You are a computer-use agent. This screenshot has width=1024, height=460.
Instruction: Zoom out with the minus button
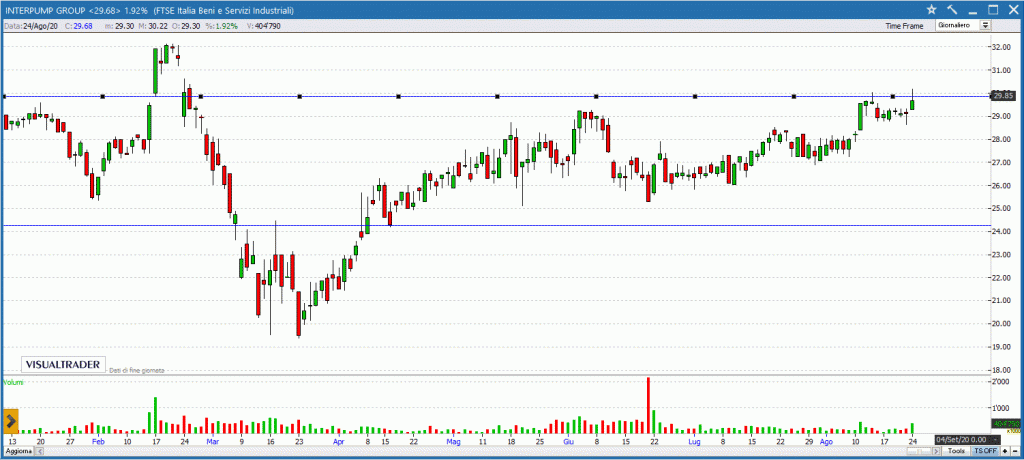1015,451
